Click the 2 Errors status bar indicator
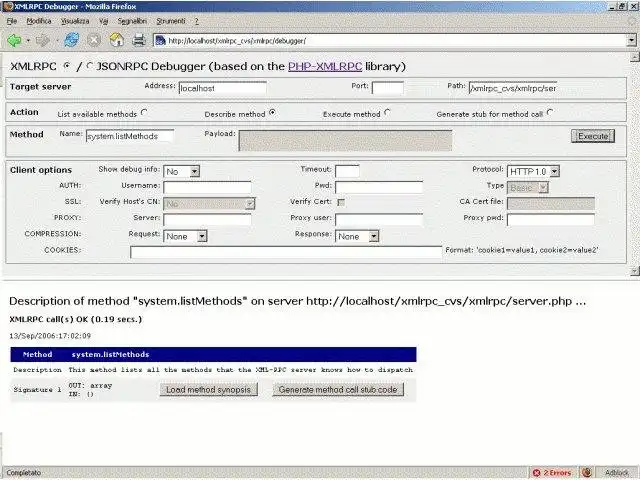This screenshot has width=640, height=480. (x=553, y=473)
